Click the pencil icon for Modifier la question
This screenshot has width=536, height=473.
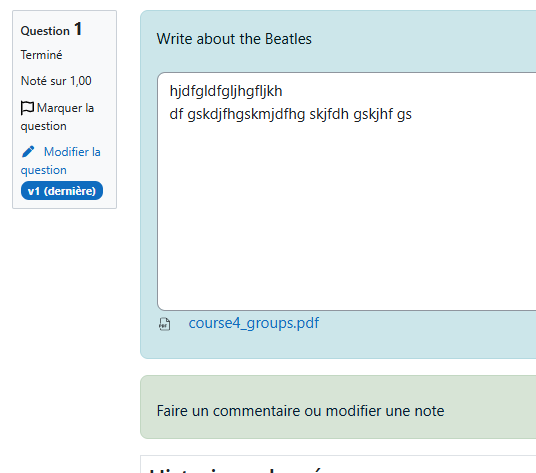coord(28,152)
